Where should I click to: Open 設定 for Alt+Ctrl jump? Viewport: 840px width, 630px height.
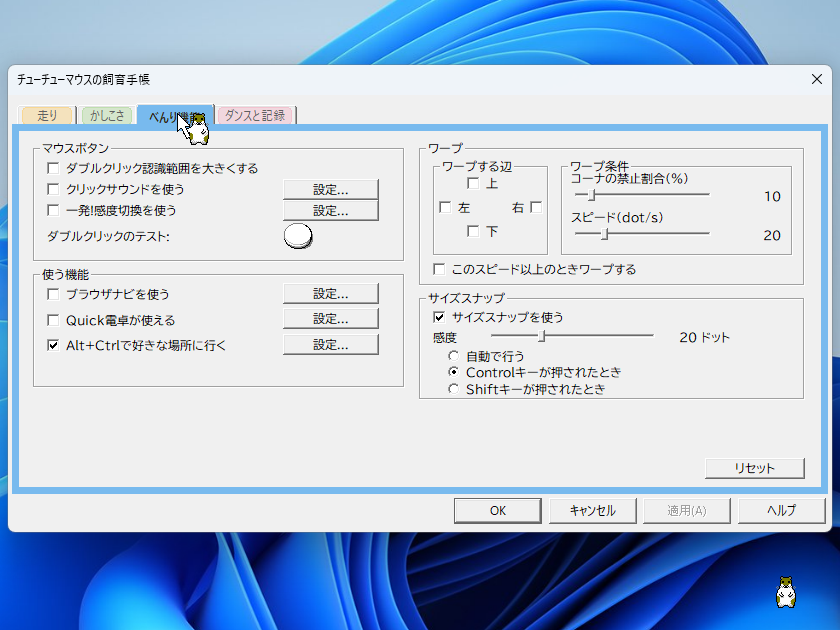coord(331,344)
